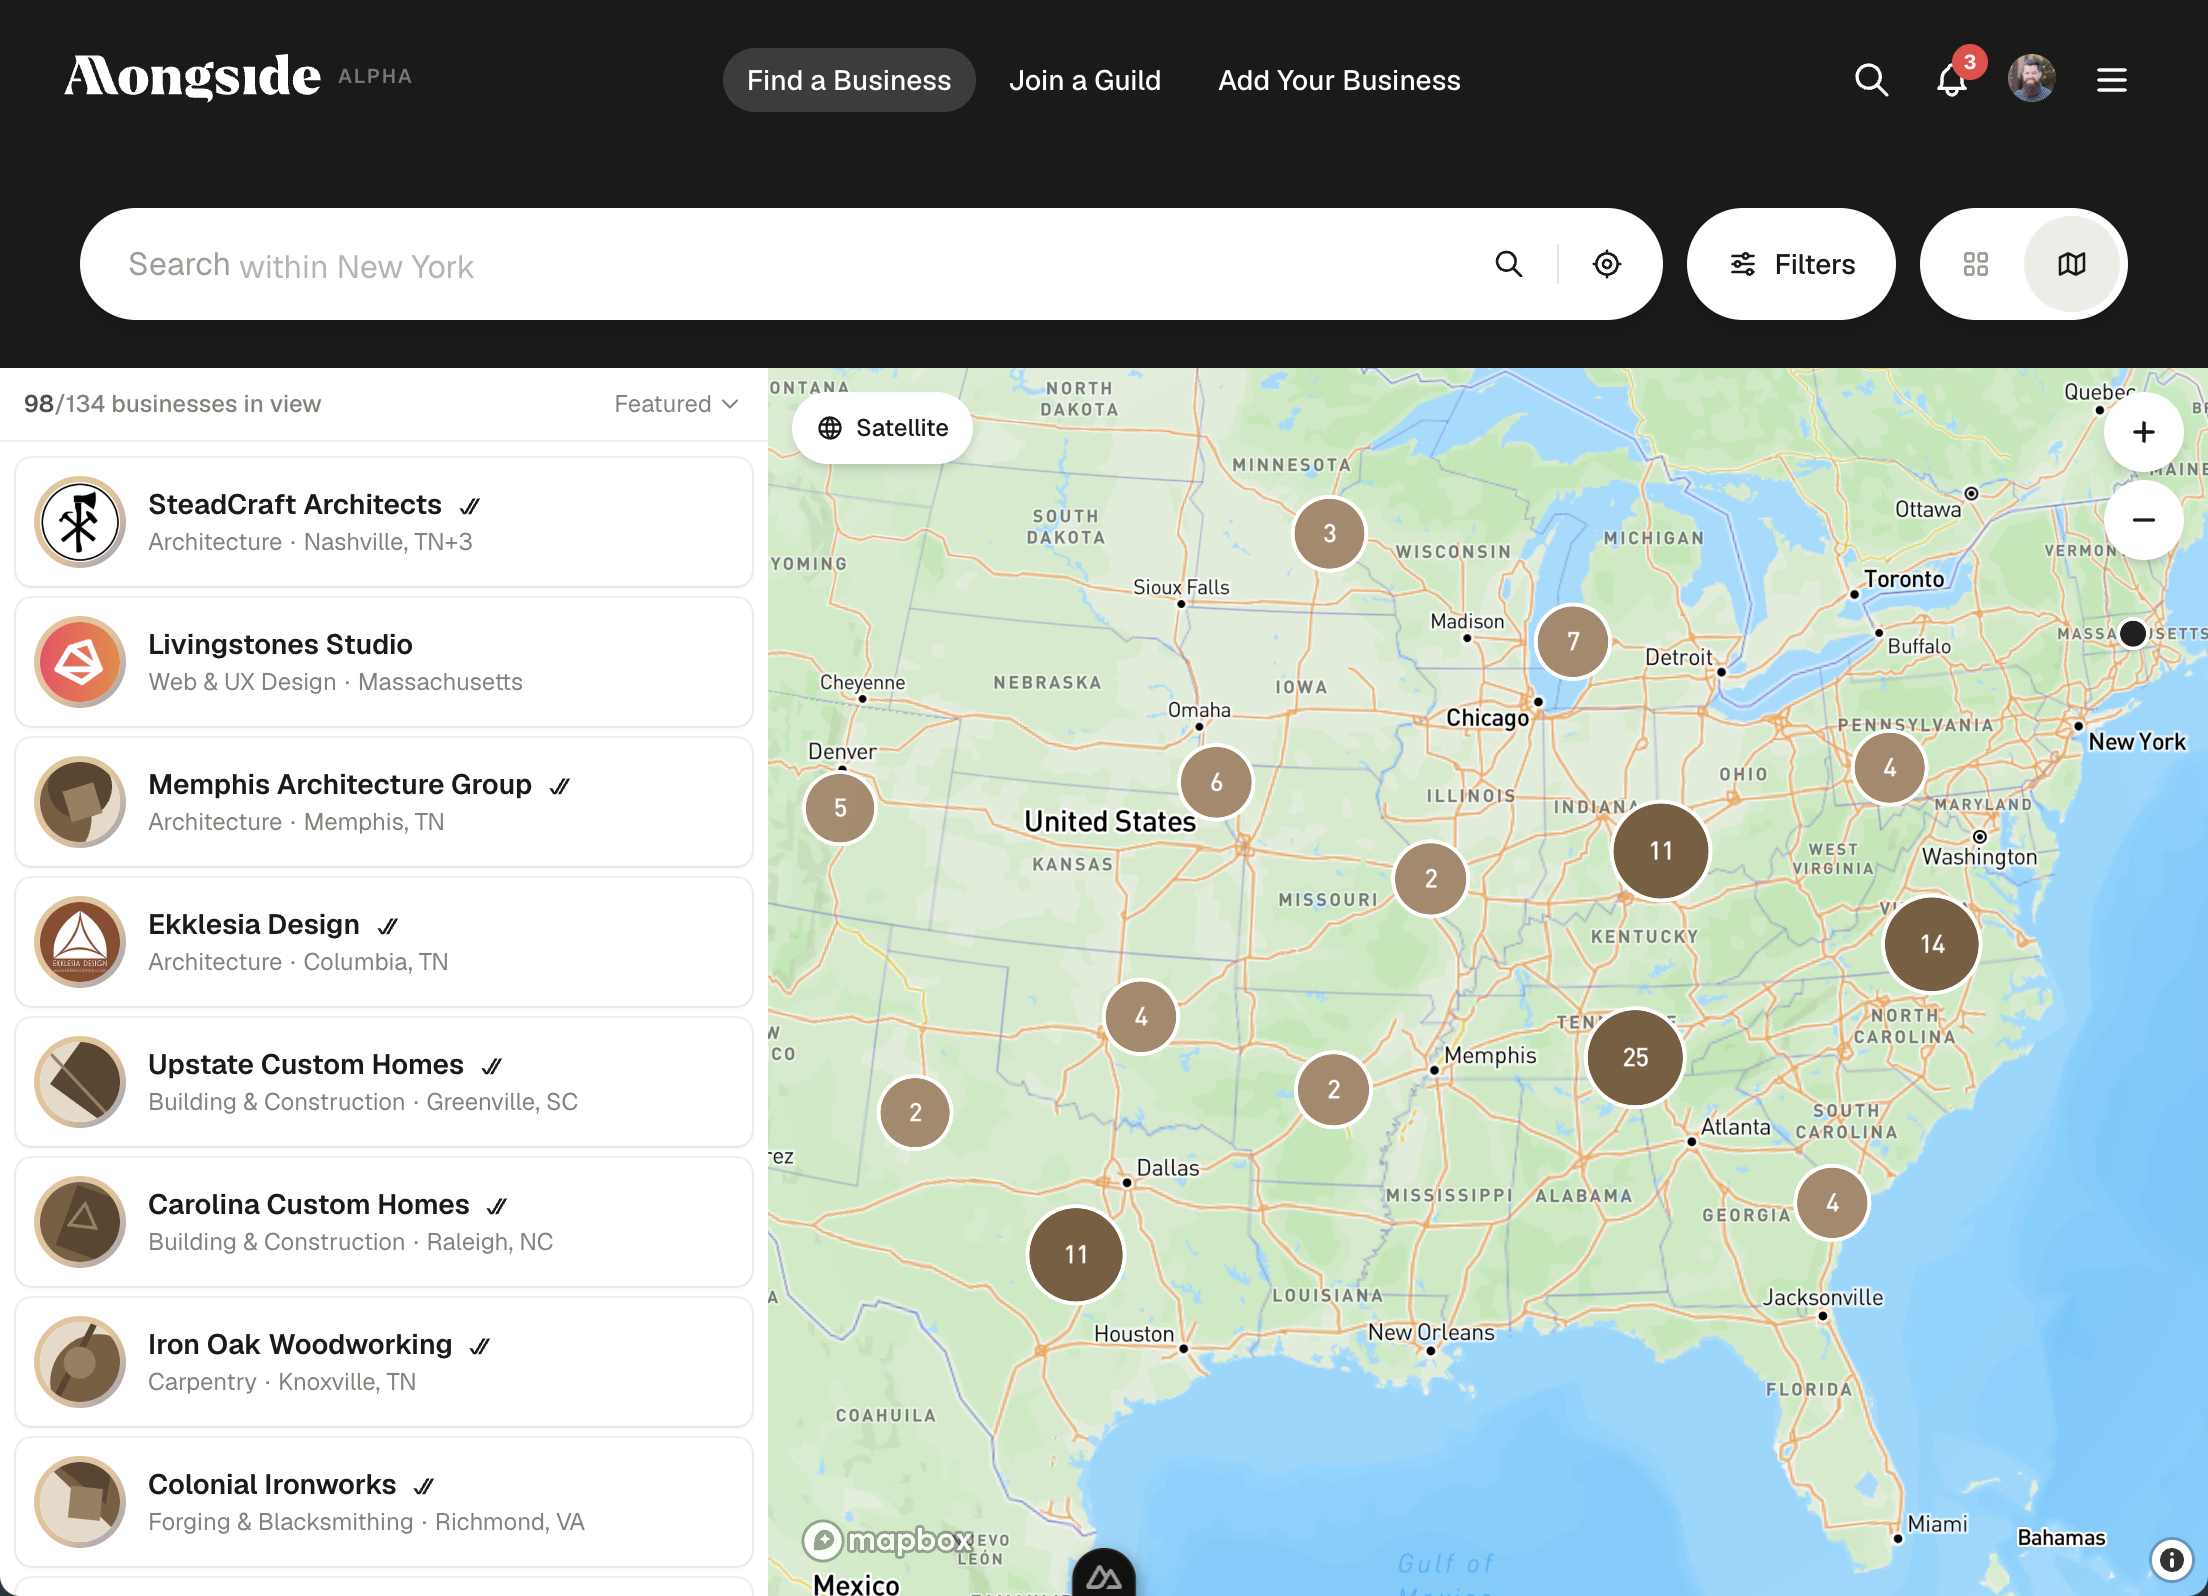The image size is (2208, 1596).
Task: Click the Mapbox logo link
Action: (888, 1541)
